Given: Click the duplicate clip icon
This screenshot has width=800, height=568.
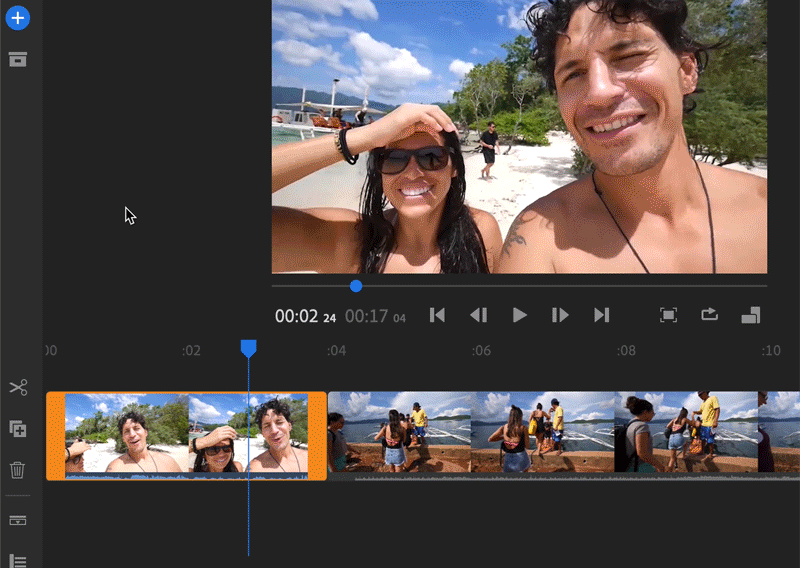Looking at the screenshot, I should (18, 429).
